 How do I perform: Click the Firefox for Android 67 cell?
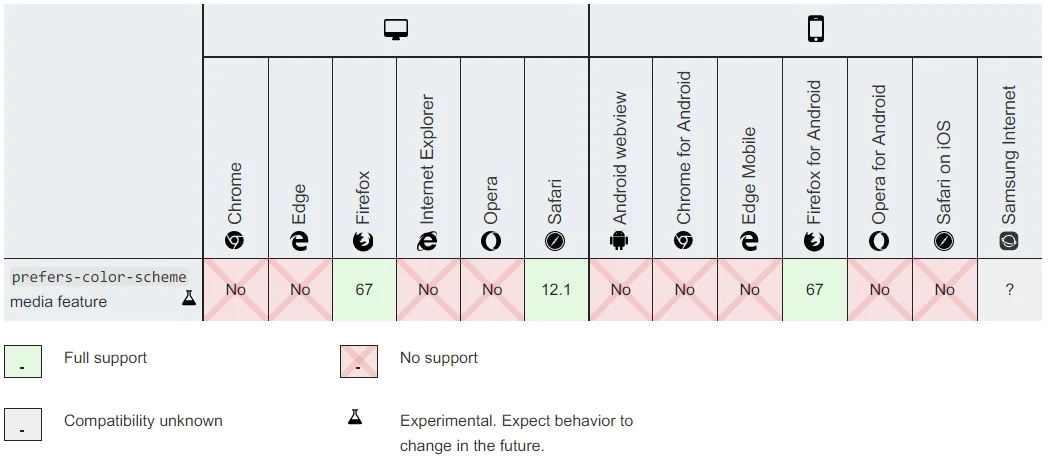coord(815,290)
